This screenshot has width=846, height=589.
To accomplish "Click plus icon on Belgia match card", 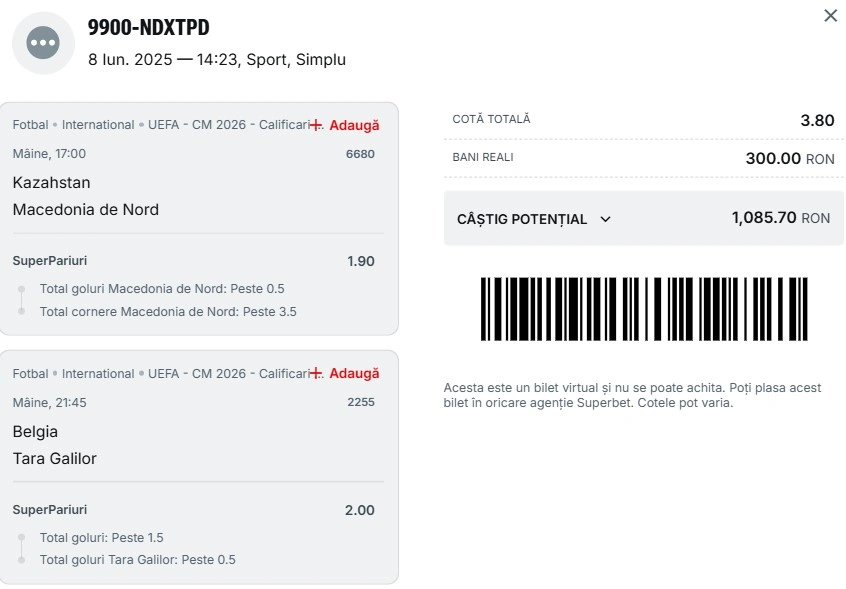I will 316,373.
